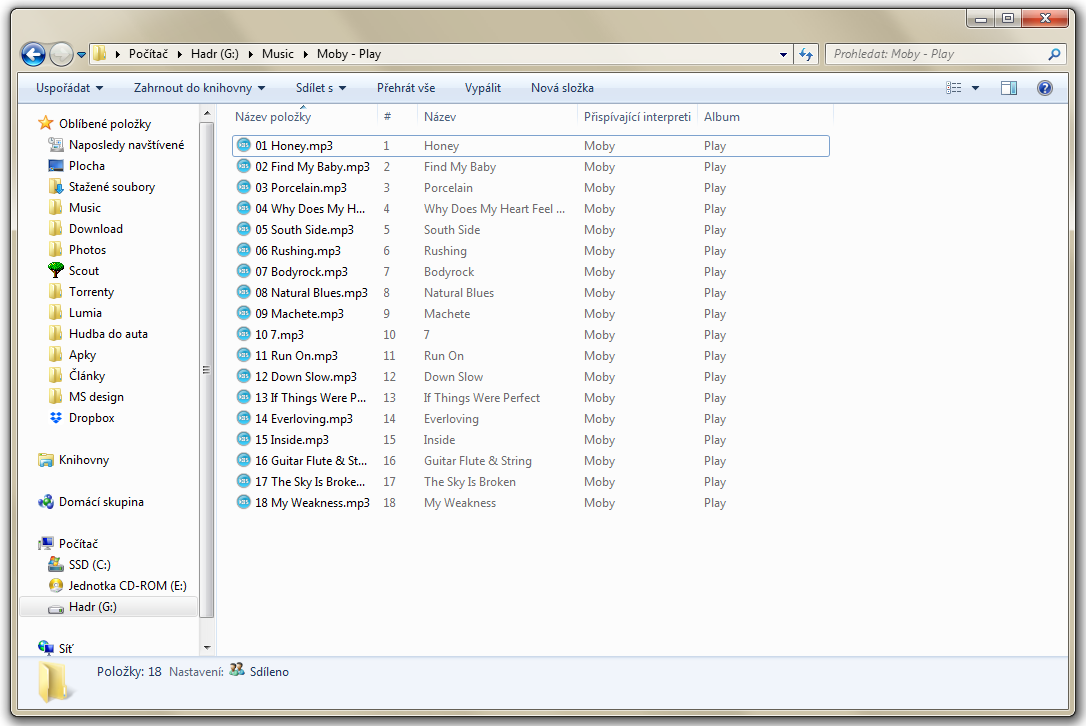This screenshot has width=1086, height=726.
Task: Click the Jednotka CD-ROM (E:) drive icon
Action: click(x=56, y=585)
